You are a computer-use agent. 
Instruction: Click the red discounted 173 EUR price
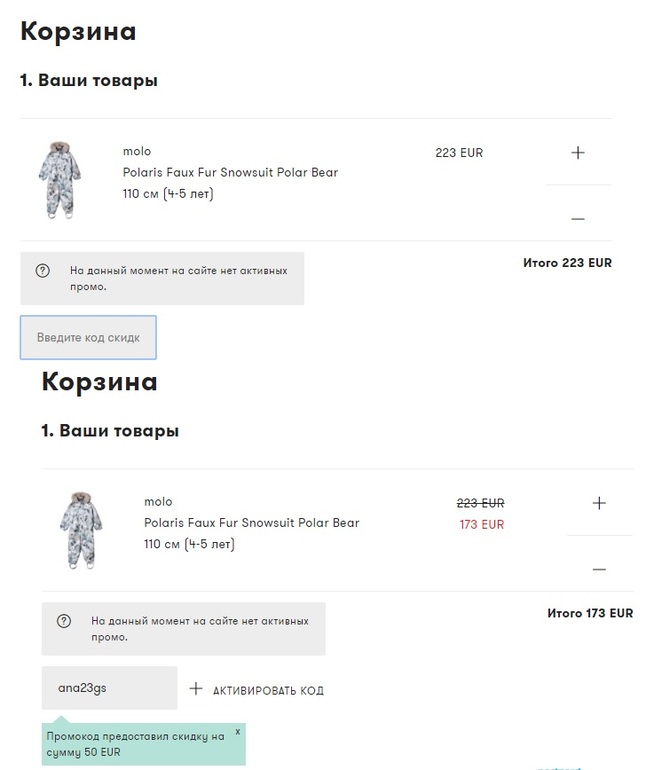point(481,524)
